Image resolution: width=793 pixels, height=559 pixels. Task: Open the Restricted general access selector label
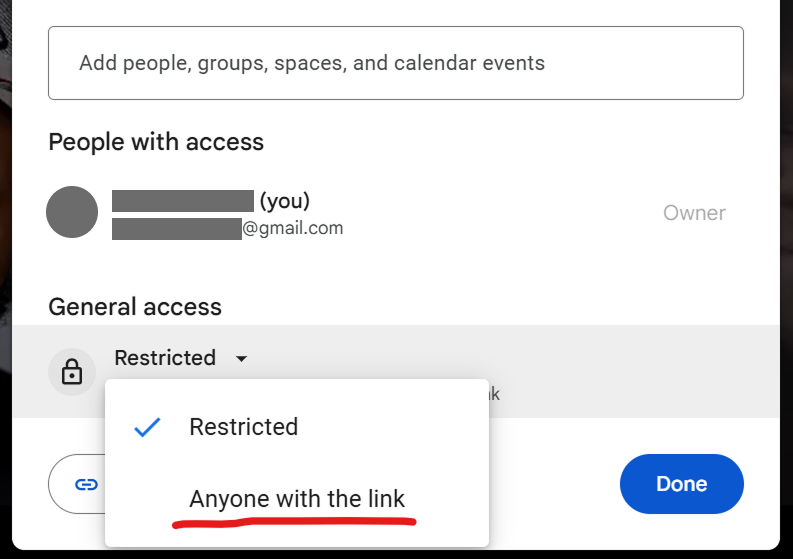(x=165, y=358)
